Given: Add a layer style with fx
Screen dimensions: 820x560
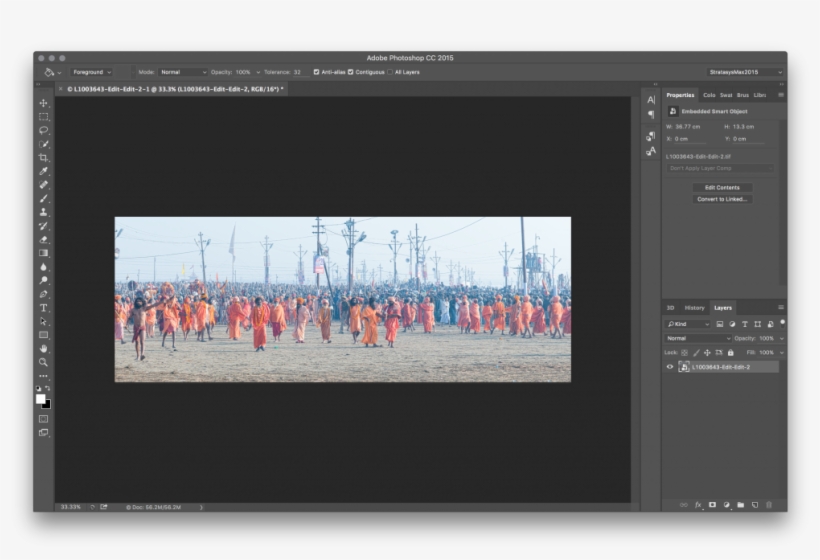Looking at the screenshot, I should pos(698,505).
